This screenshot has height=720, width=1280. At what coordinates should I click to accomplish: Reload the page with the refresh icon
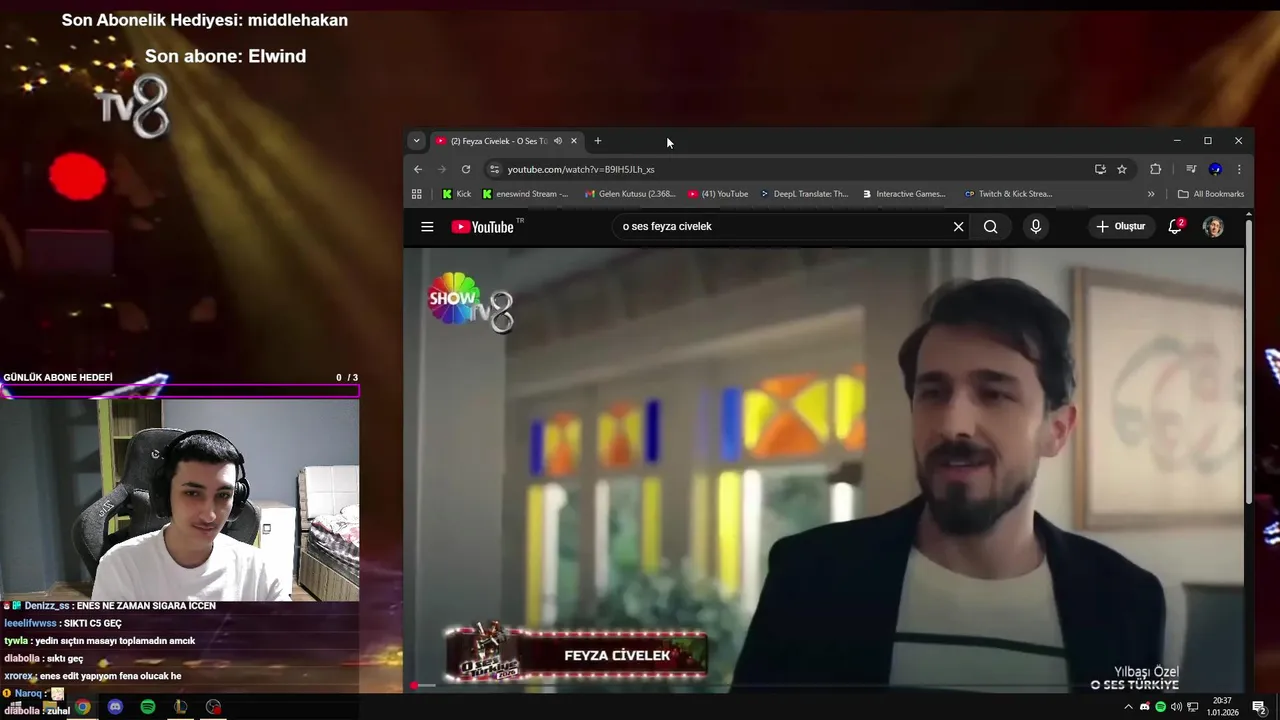[x=466, y=169]
